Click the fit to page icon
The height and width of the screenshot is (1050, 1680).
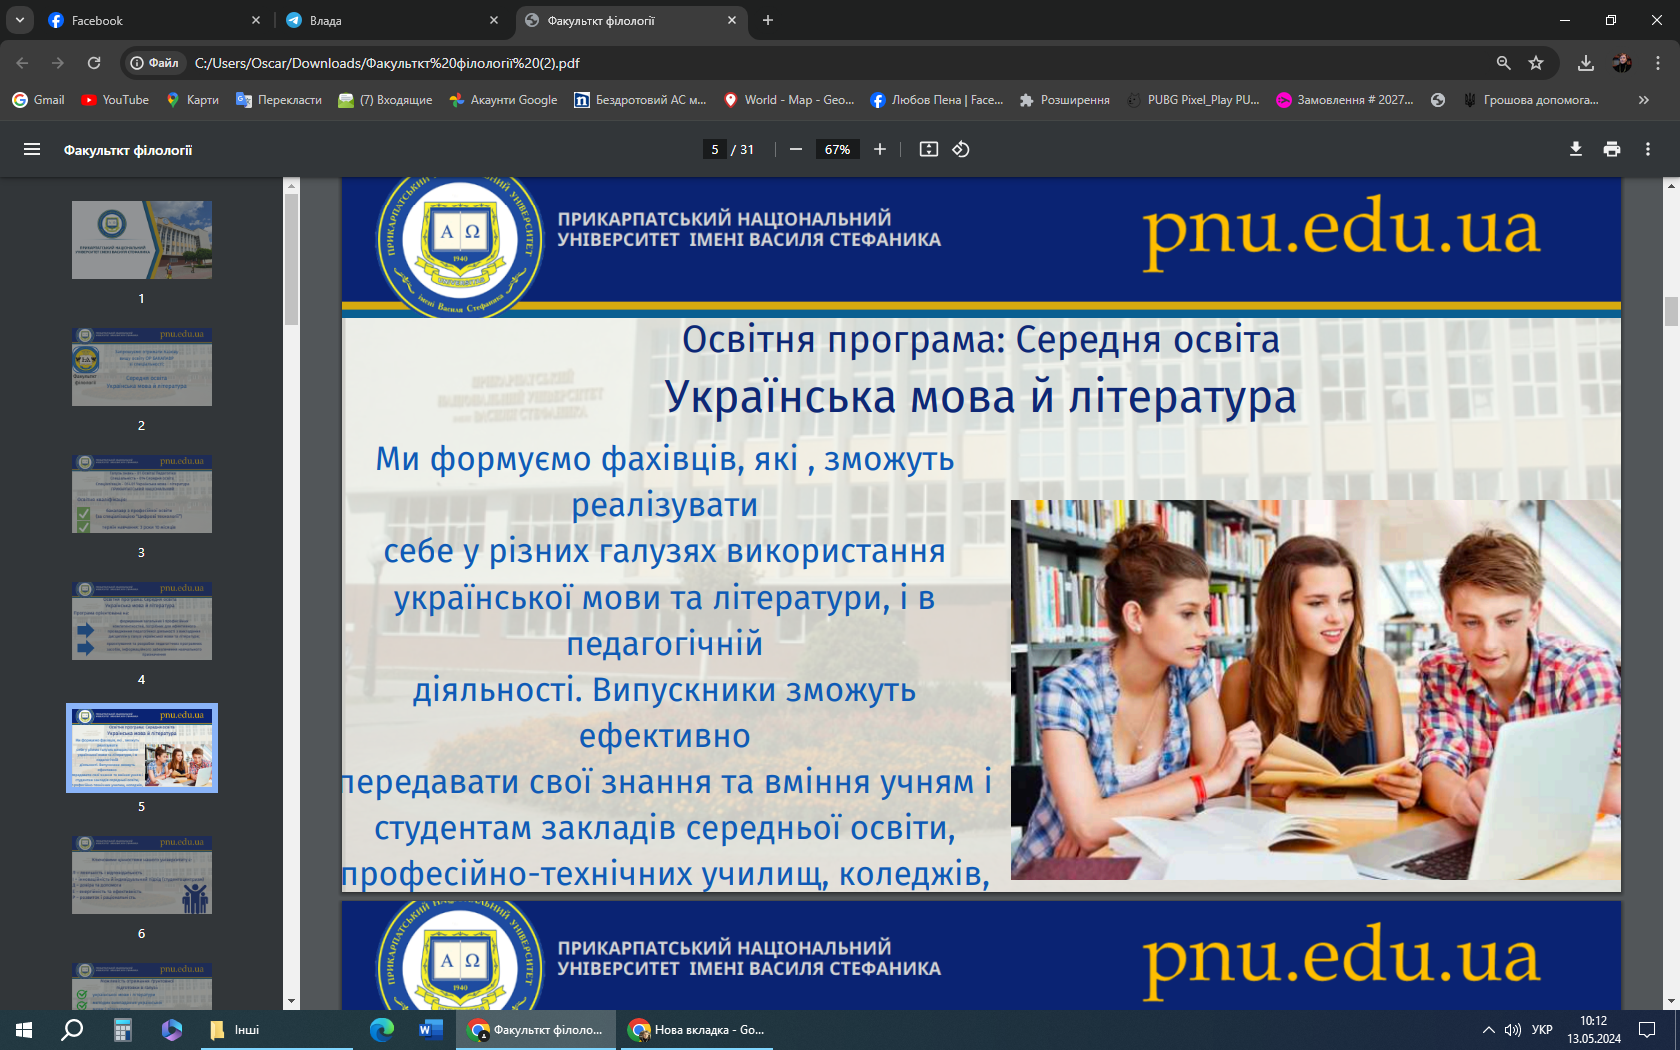click(x=929, y=149)
